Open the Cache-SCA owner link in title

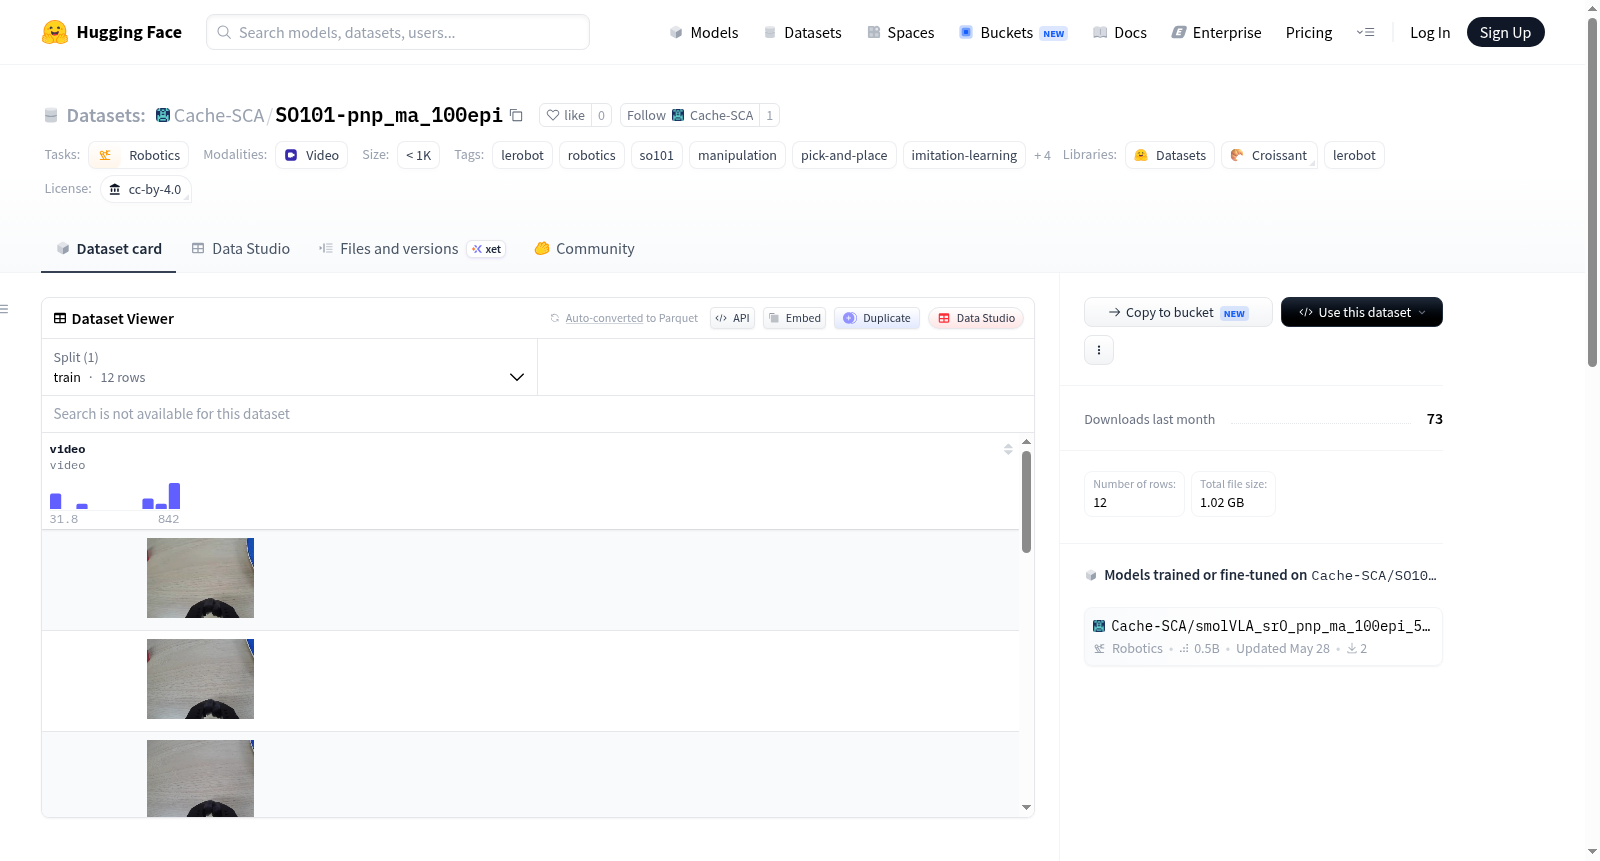(218, 115)
